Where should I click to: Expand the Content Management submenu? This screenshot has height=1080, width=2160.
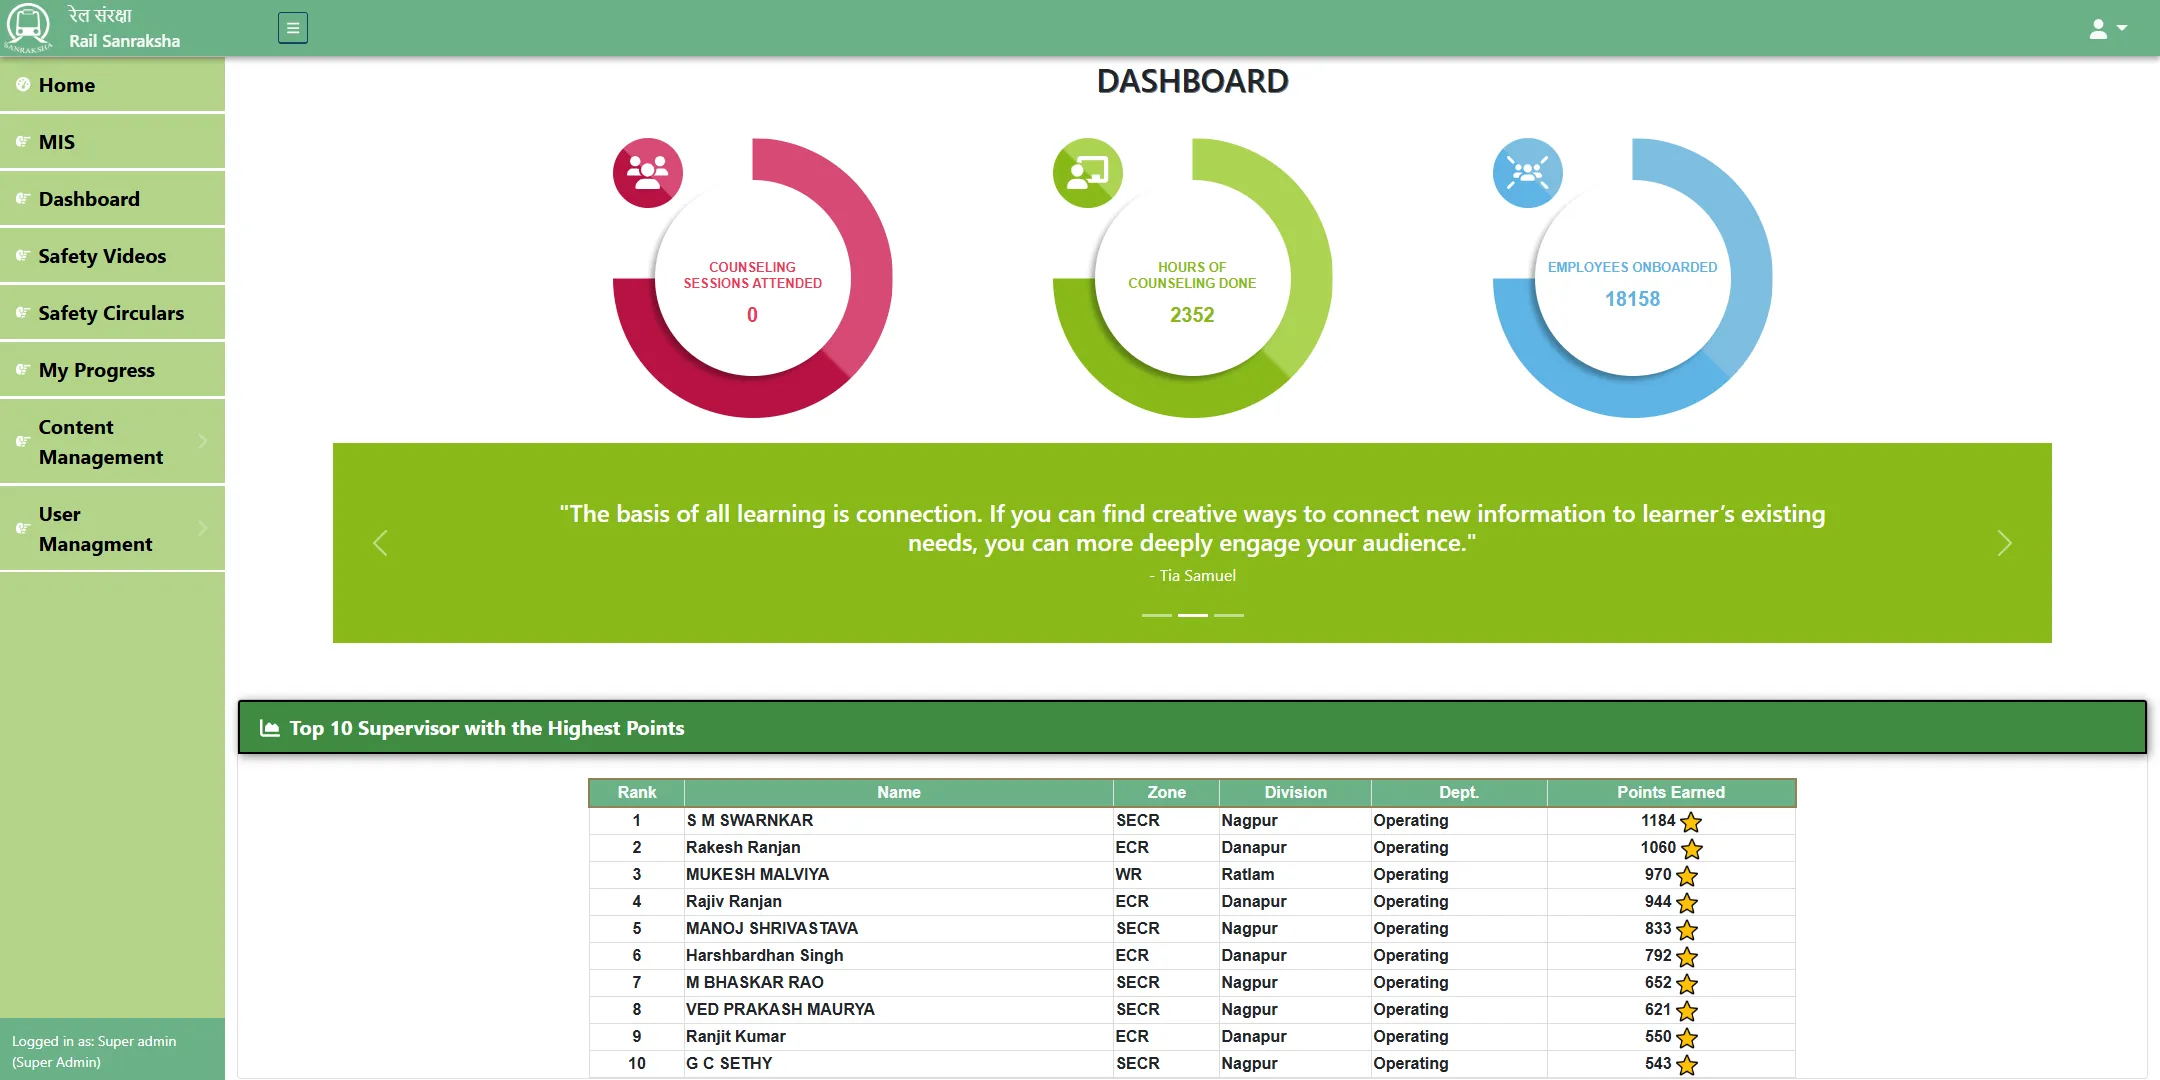click(x=112, y=442)
